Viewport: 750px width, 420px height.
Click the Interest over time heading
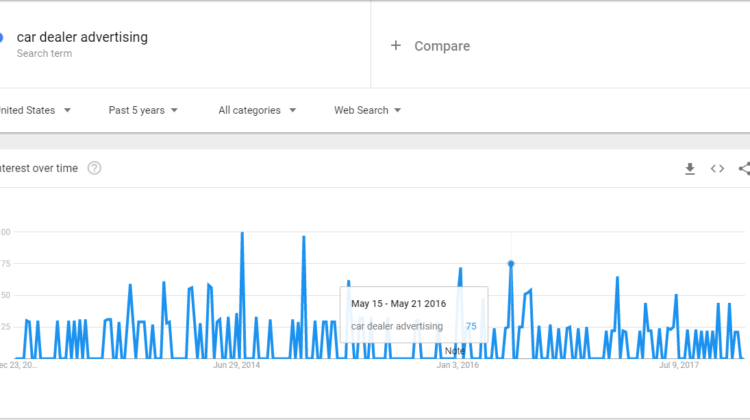tap(38, 168)
